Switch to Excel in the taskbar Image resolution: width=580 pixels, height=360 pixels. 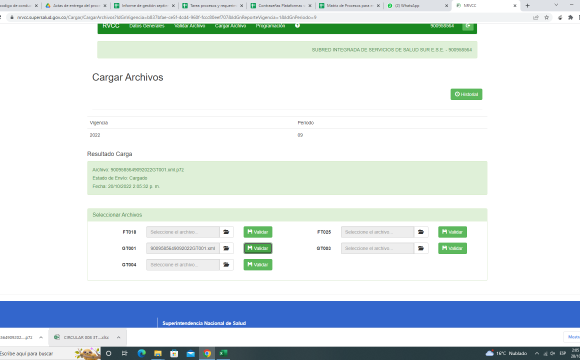click(223, 353)
